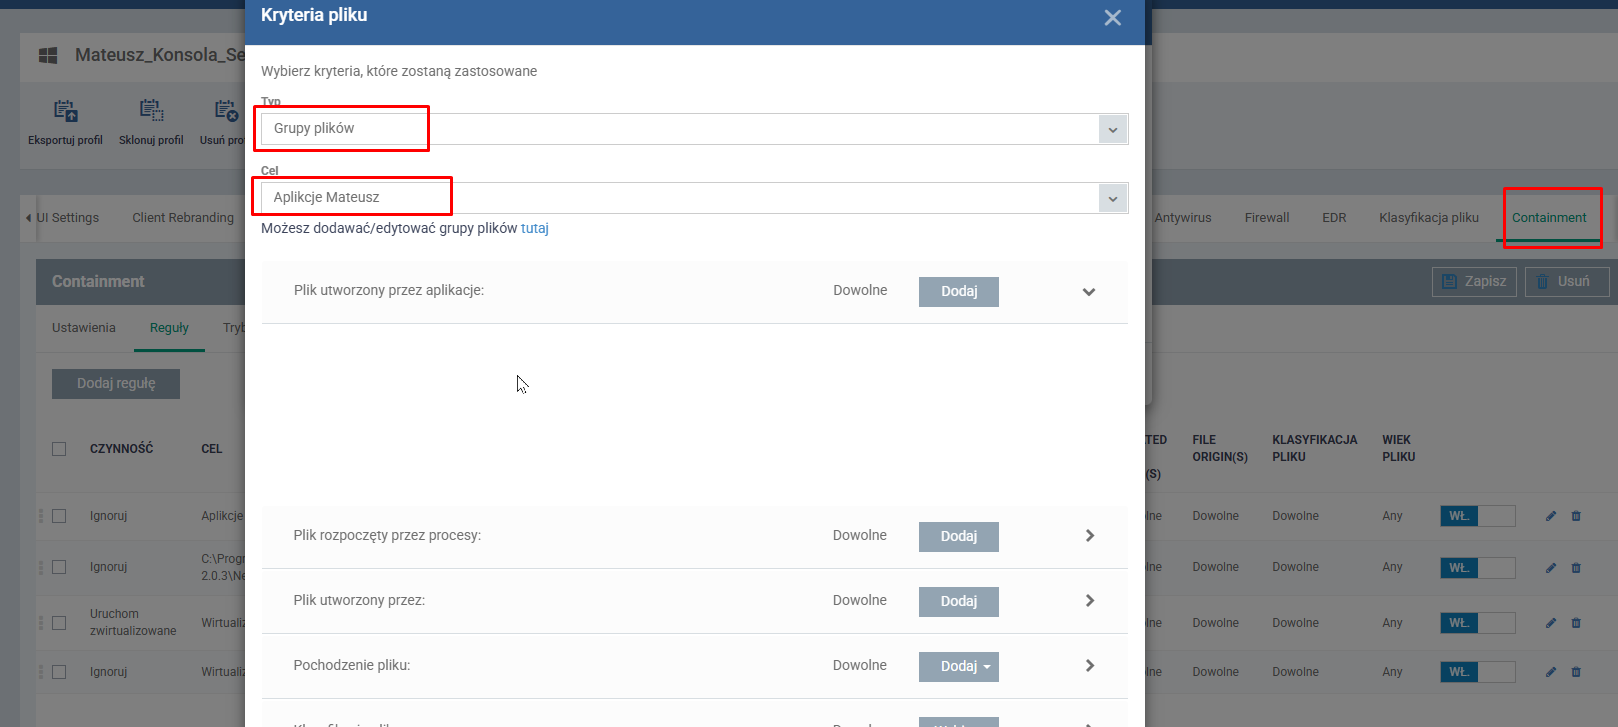Open the Ustawienia sub-tab

[x=84, y=328]
